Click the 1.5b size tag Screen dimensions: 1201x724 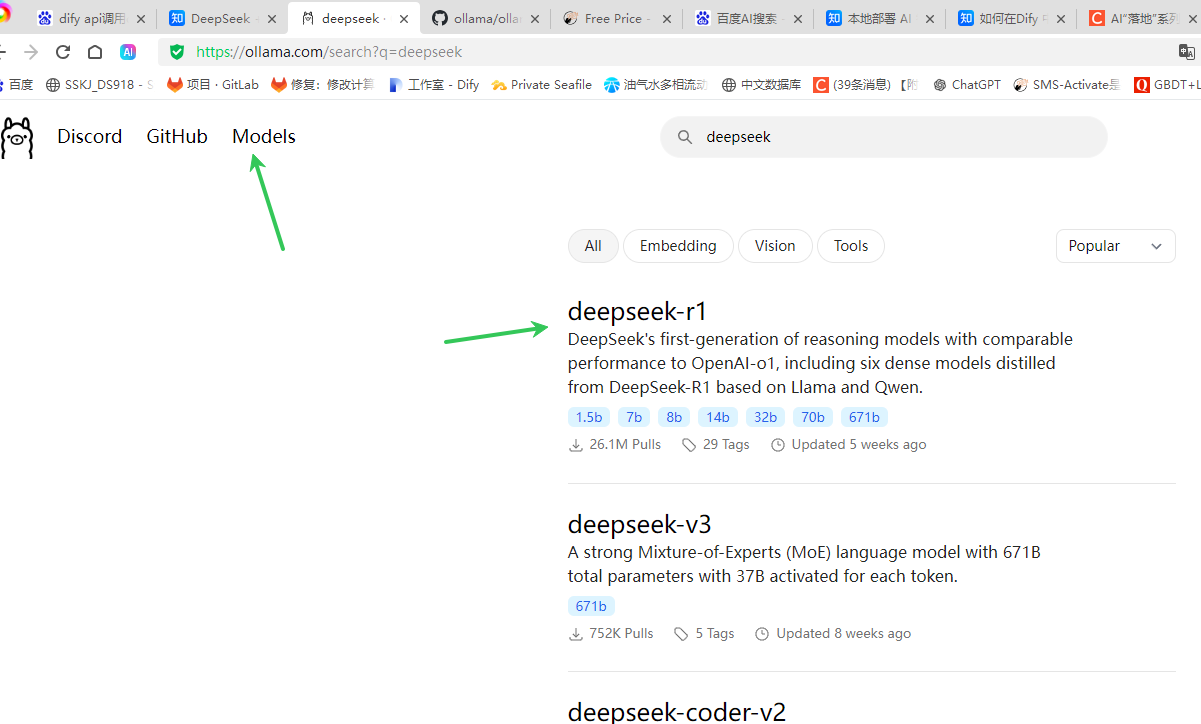coord(589,417)
